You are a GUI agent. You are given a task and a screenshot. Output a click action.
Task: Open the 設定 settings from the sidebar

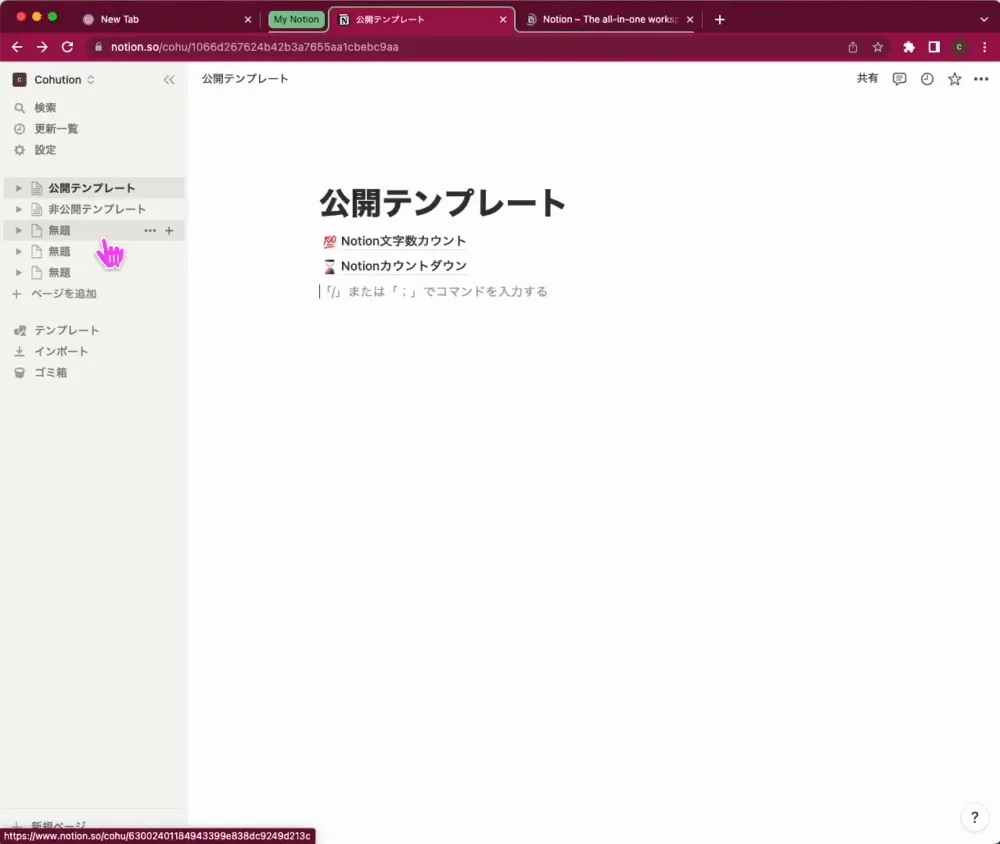click(46, 149)
